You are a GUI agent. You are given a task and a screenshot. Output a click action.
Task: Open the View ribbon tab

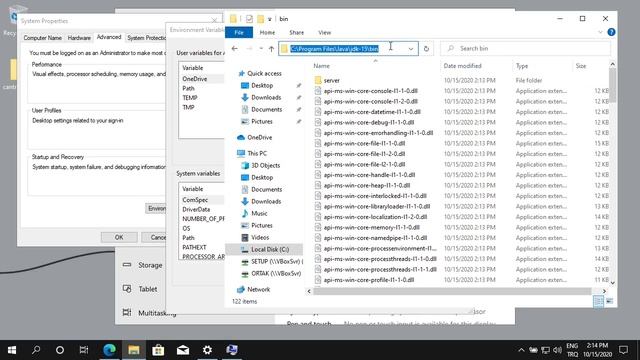(324, 32)
